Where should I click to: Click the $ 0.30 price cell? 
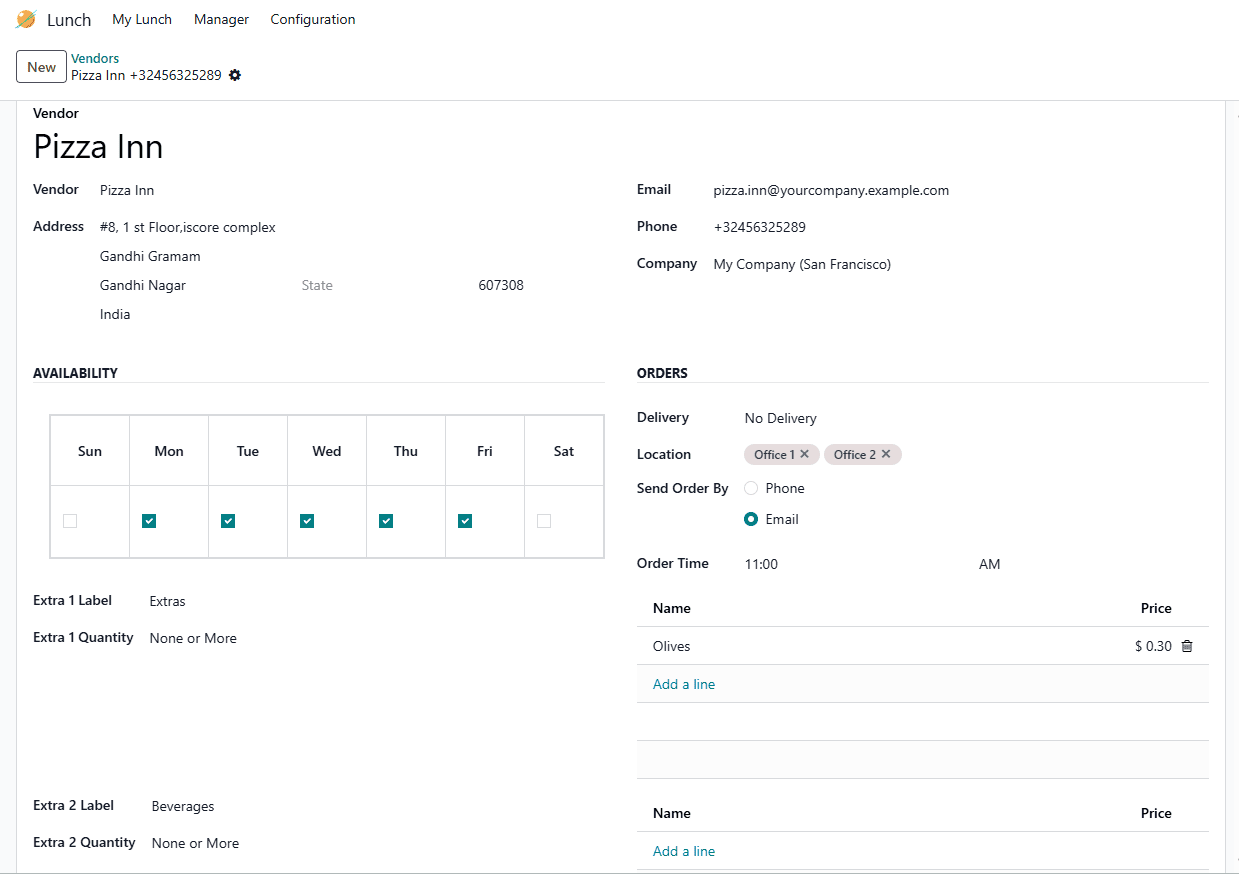point(1153,646)
